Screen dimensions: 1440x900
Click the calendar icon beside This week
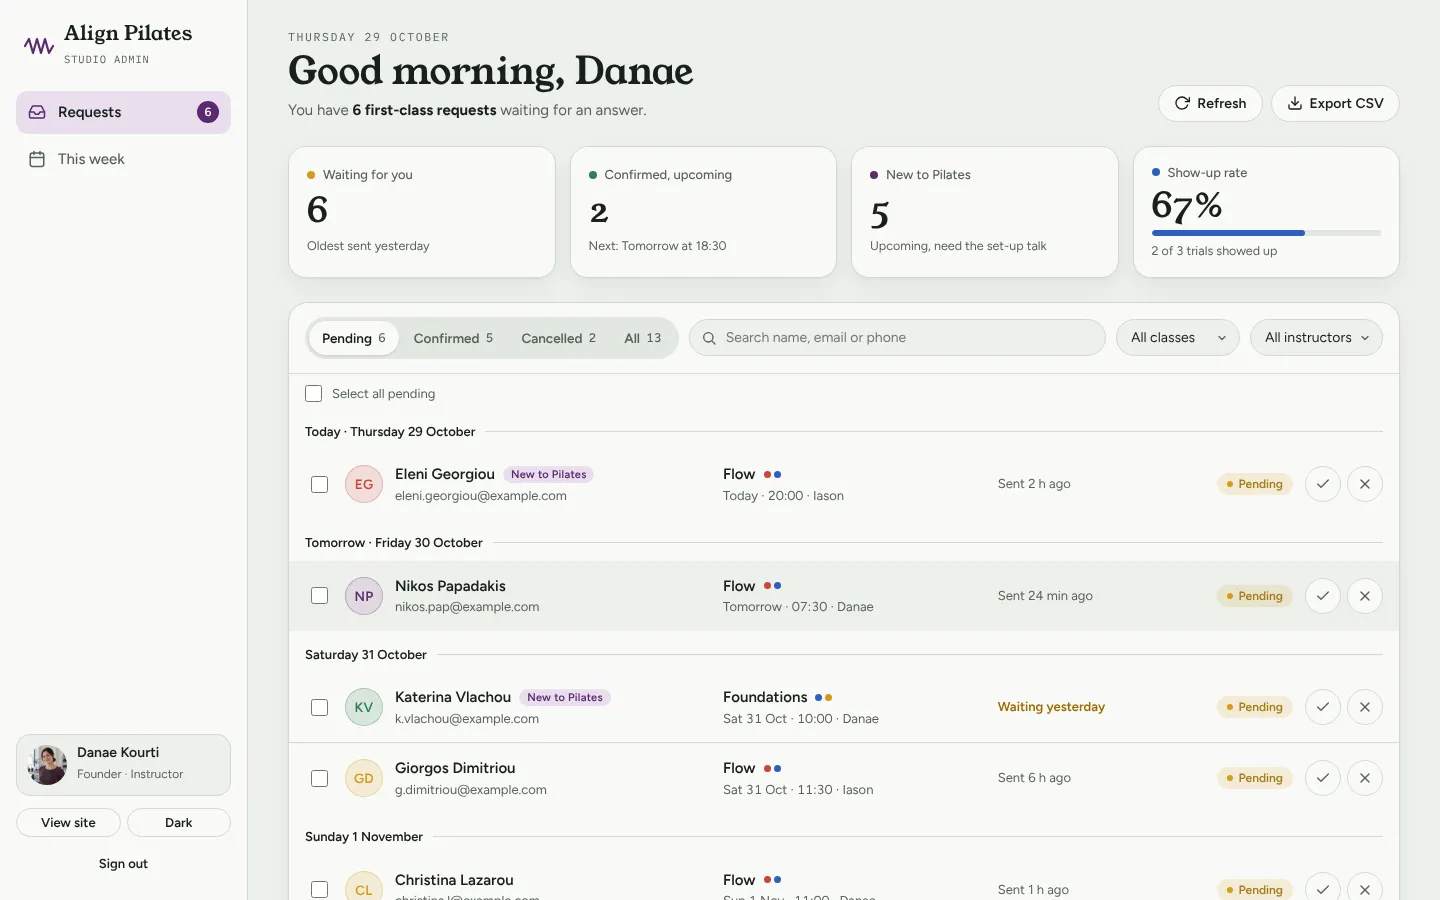37,159
